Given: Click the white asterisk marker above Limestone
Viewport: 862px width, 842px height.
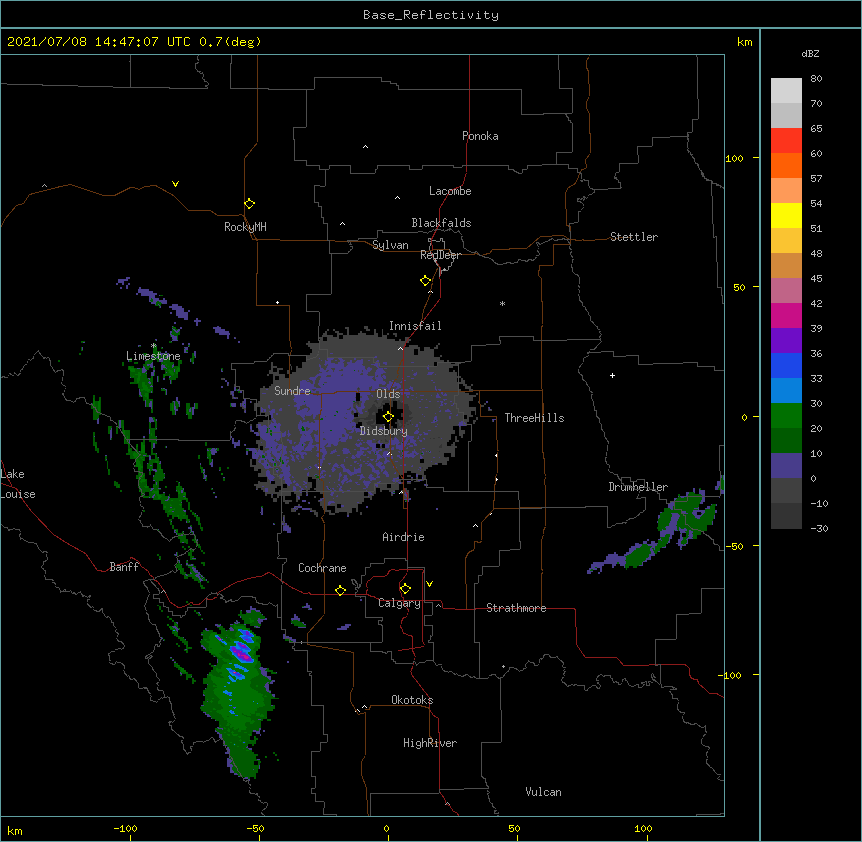Looking at the screenshot, I should pyautogui.click(x=154, y=346).
